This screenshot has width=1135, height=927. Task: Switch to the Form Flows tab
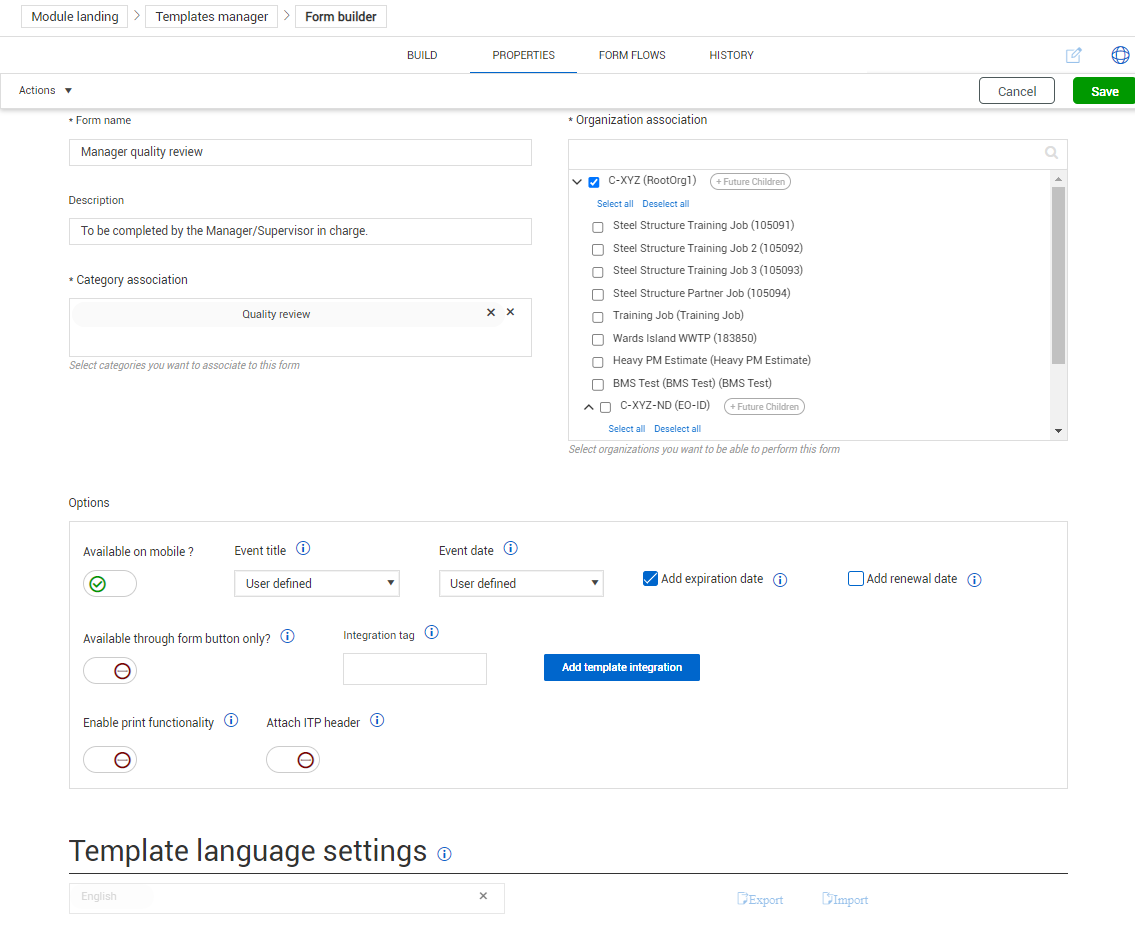click(632, 55)
